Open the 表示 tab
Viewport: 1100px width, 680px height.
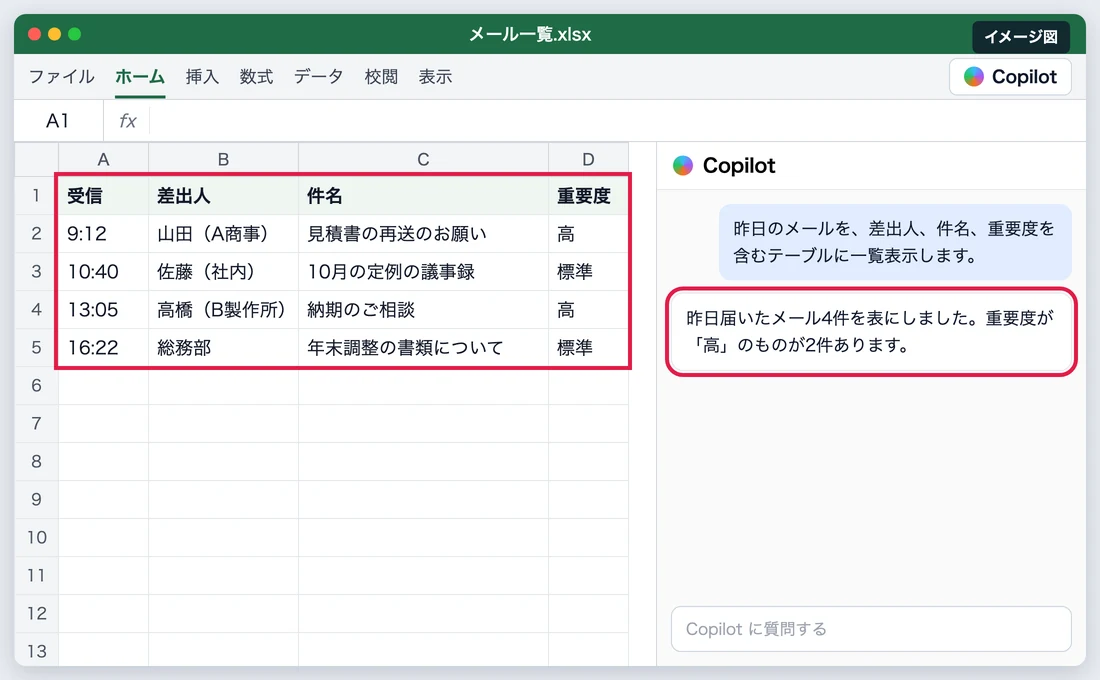coord(435,76)
